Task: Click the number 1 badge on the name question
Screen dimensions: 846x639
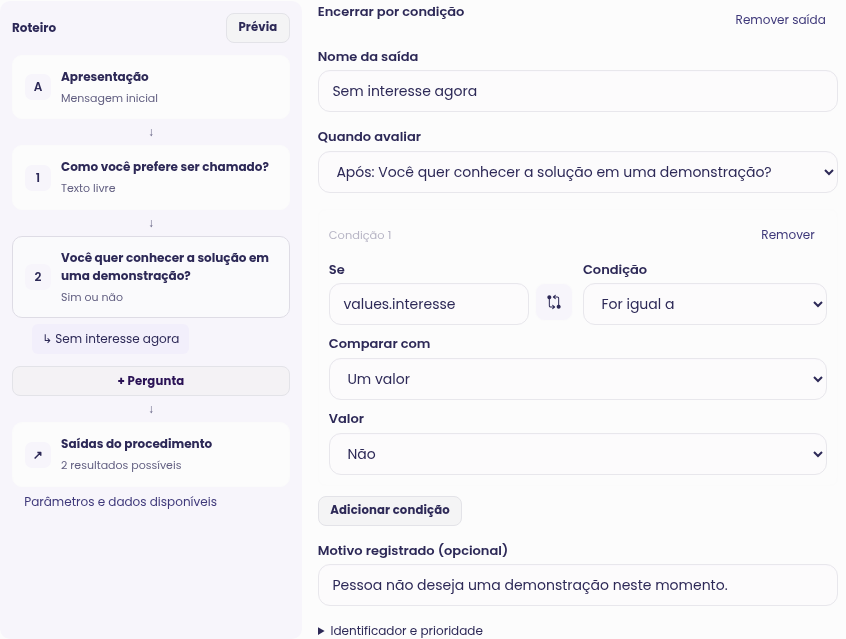Action: point(38,178)
